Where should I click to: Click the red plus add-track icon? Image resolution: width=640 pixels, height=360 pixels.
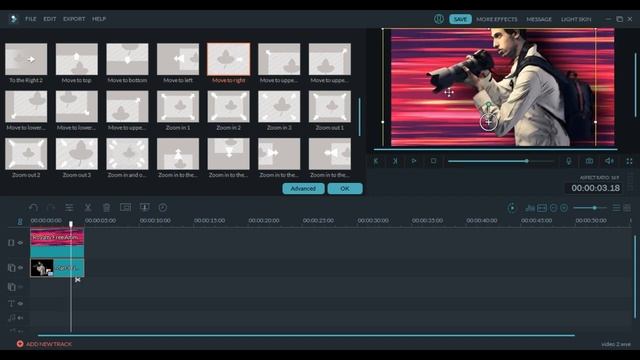click(x=20, y=344)
